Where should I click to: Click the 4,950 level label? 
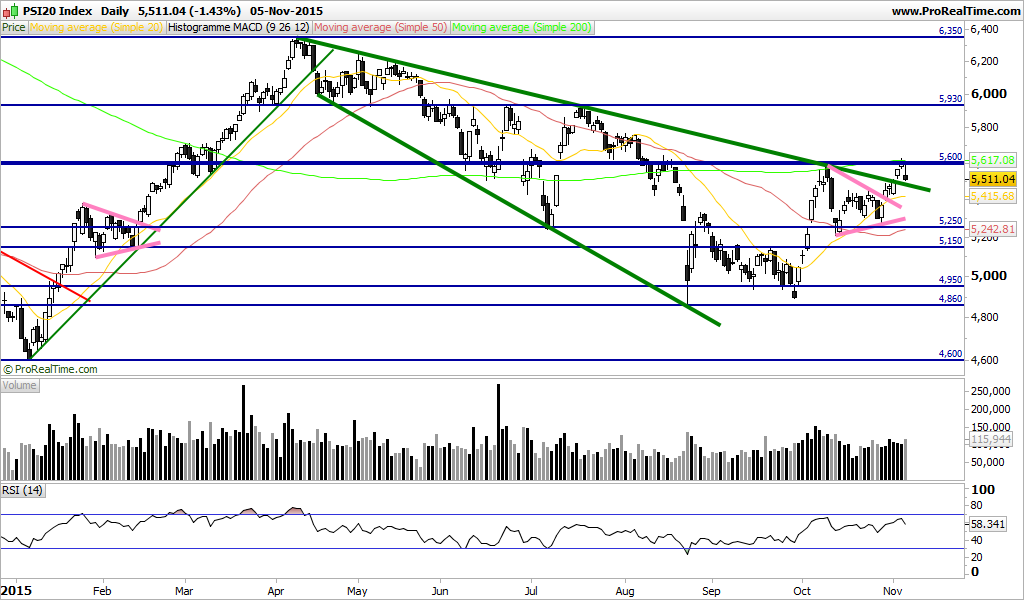950,279
